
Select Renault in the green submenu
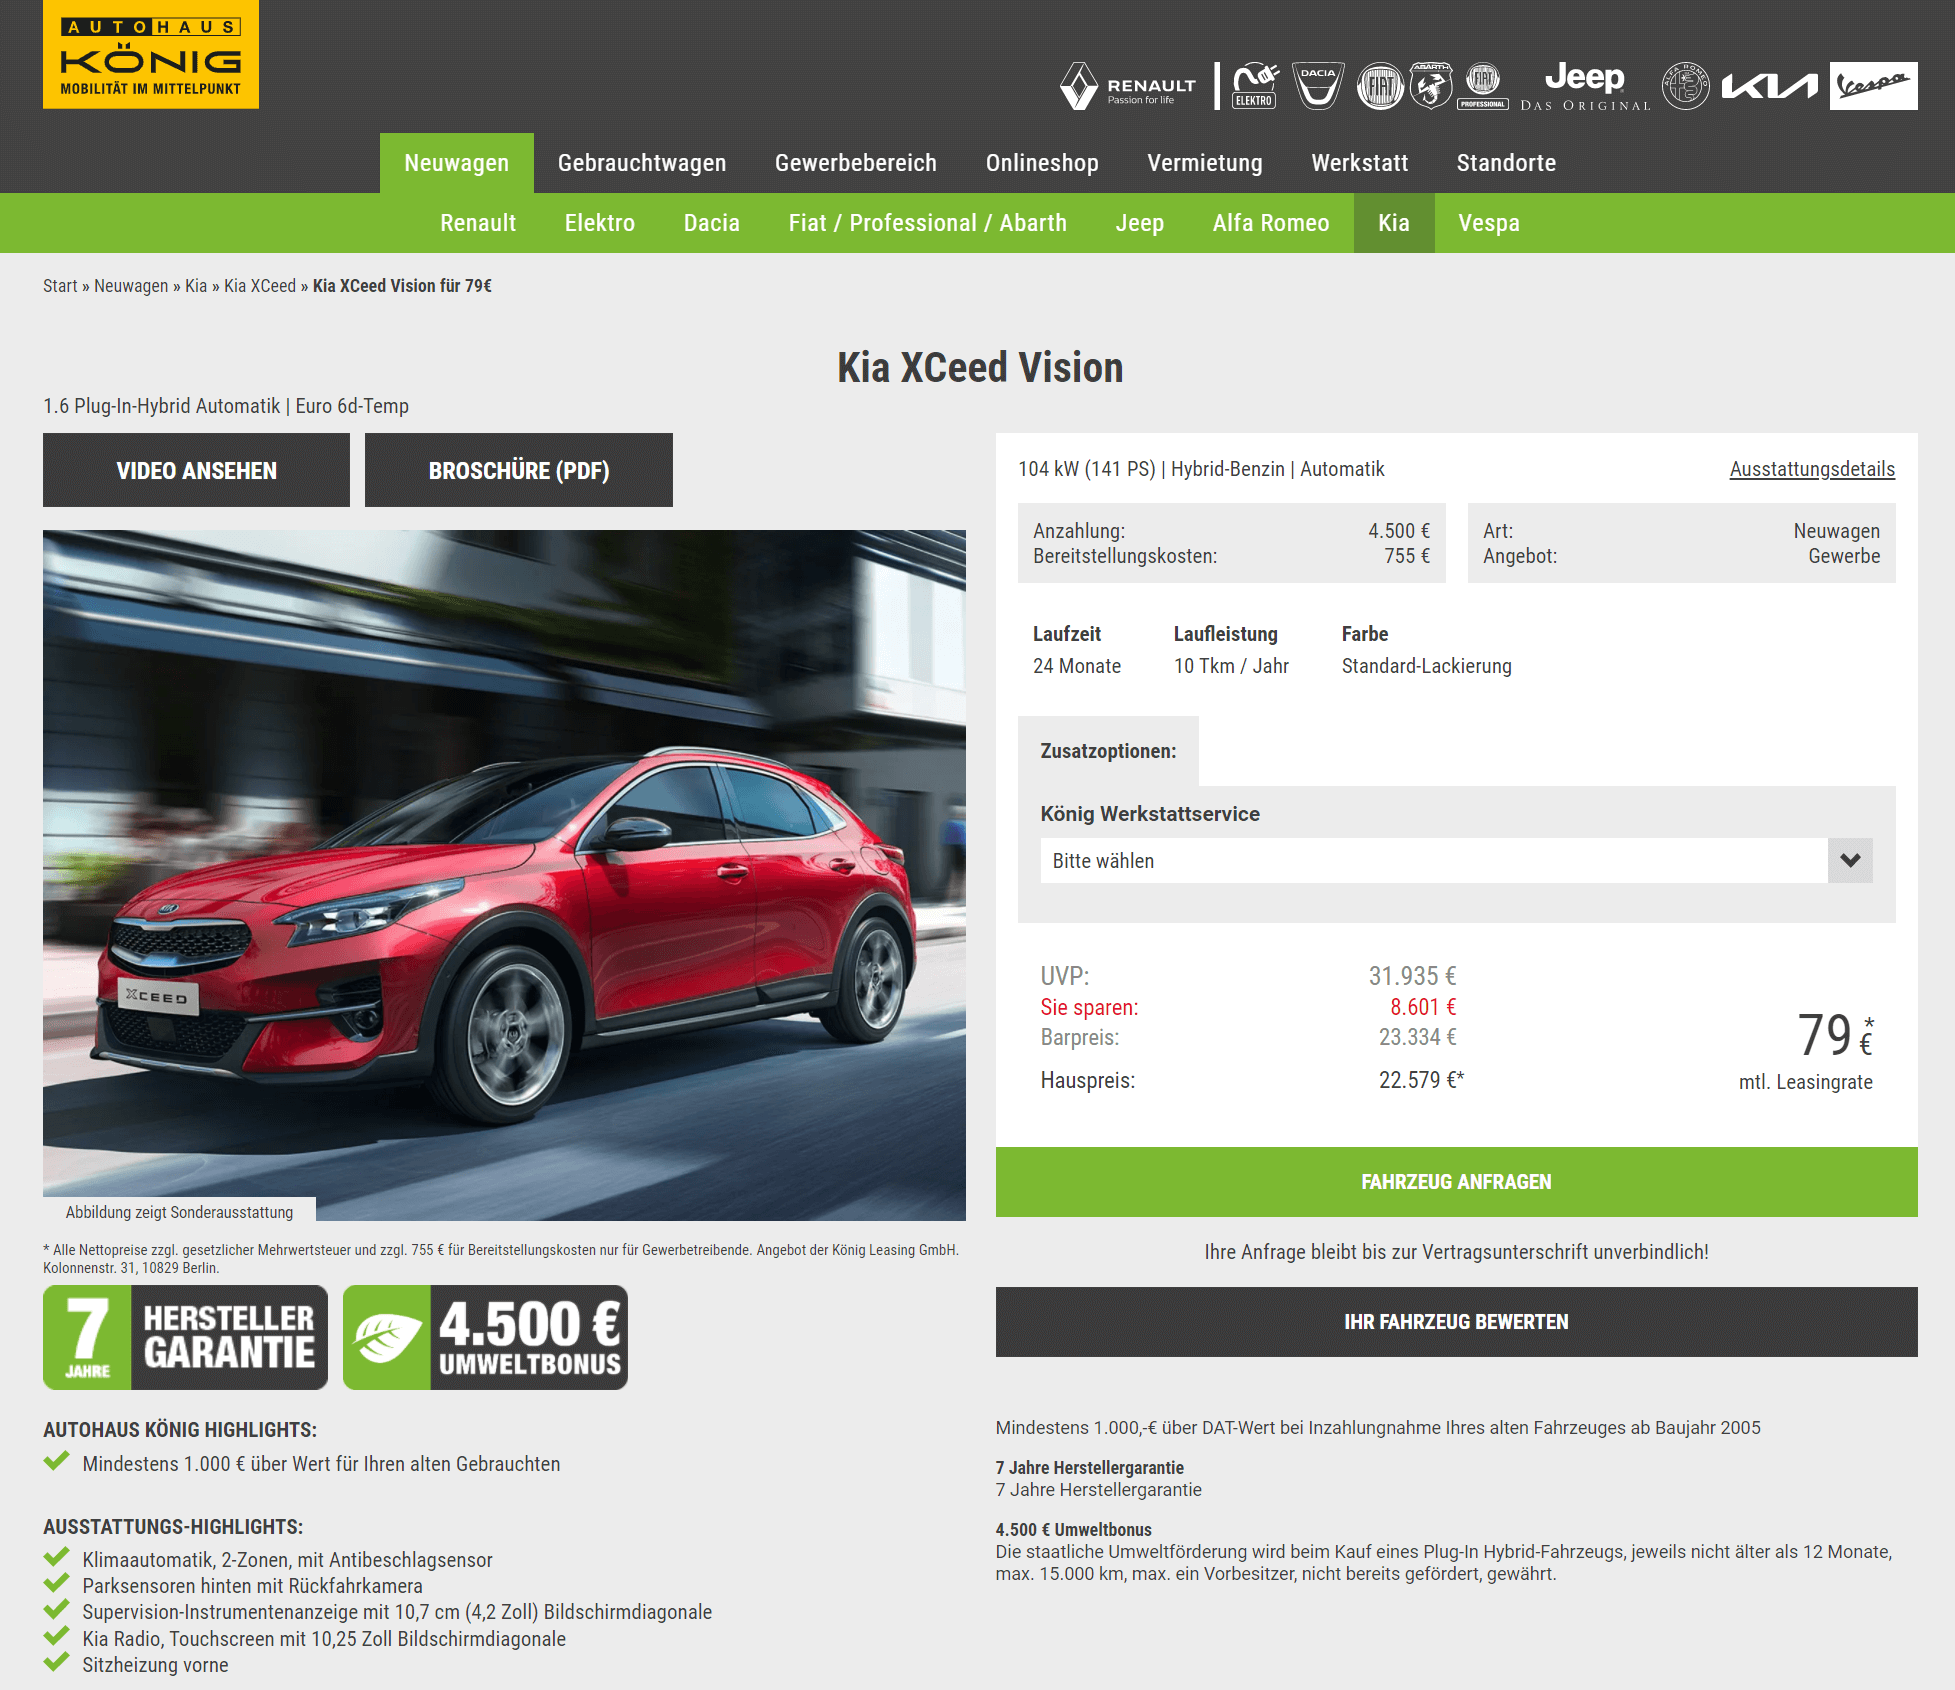coord(478,223)
